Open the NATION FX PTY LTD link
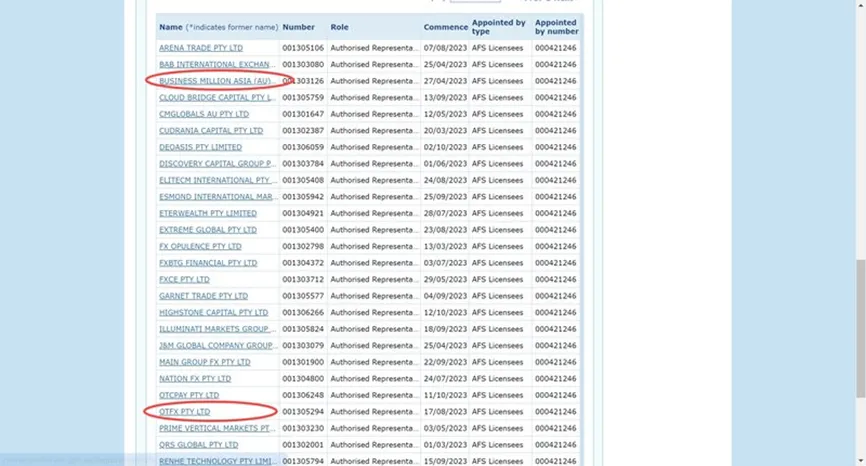This screenshot has width=866, height=466. [195, 379]
